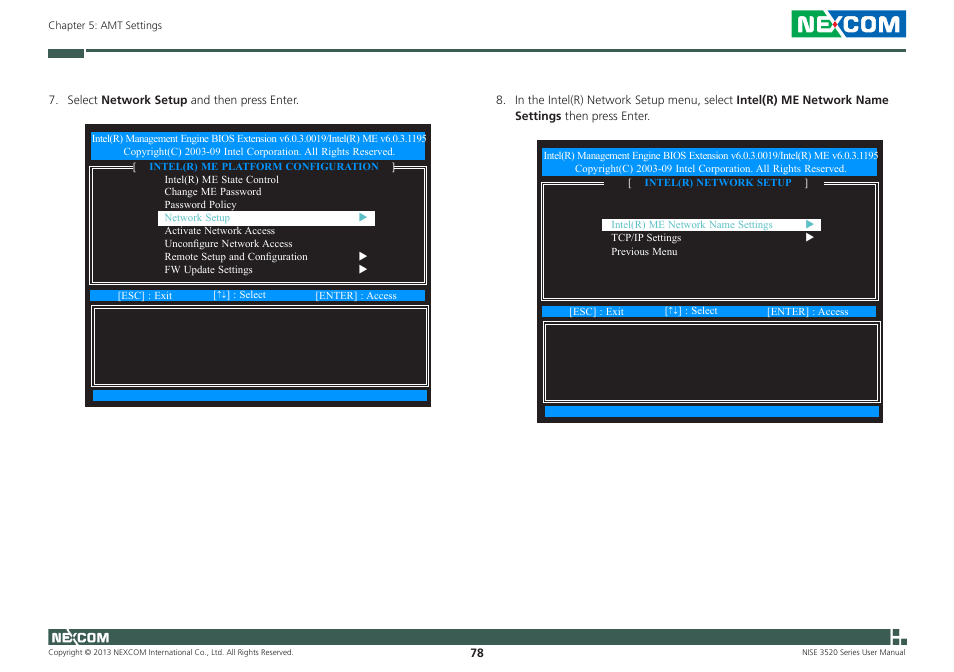Choose Change ME Password option
This screenshot has height=672, width=954.
click(x=213, y=192)
